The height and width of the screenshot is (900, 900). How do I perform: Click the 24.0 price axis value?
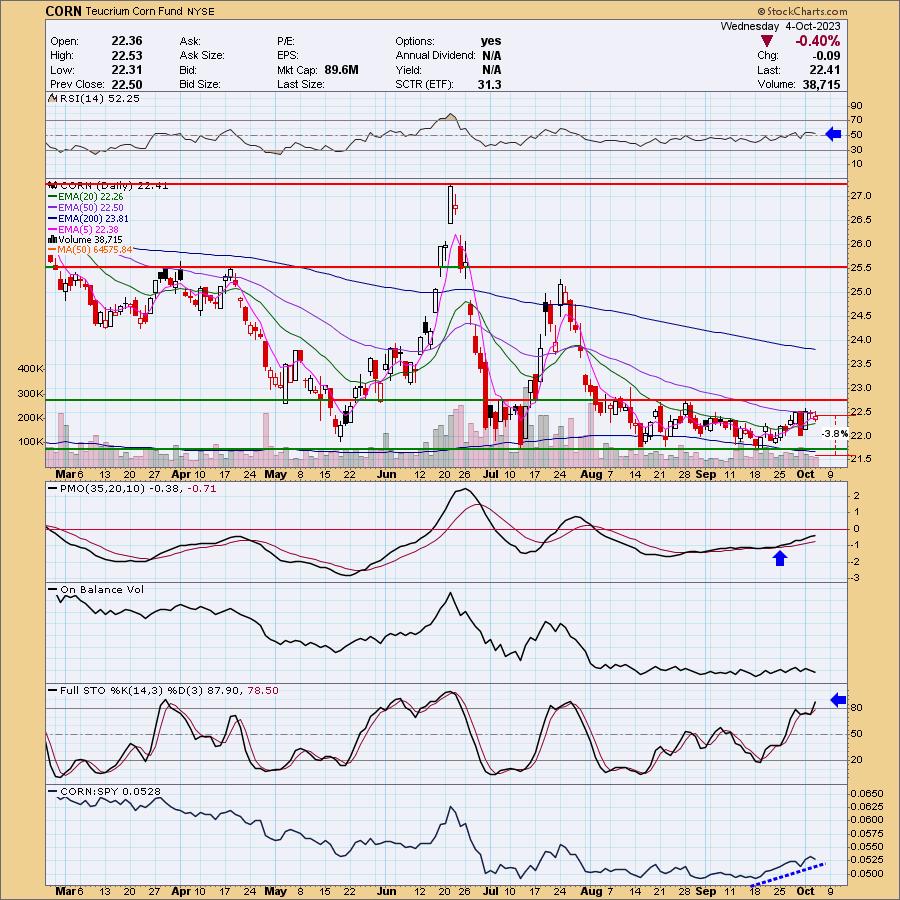coord(860,340)
